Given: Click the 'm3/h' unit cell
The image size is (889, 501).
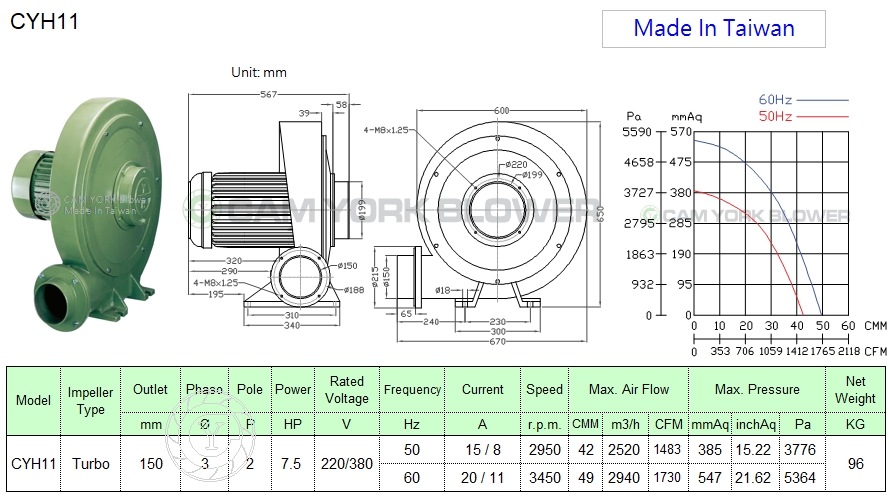Looking at the screenshot, I should click(x=625, y=424).
